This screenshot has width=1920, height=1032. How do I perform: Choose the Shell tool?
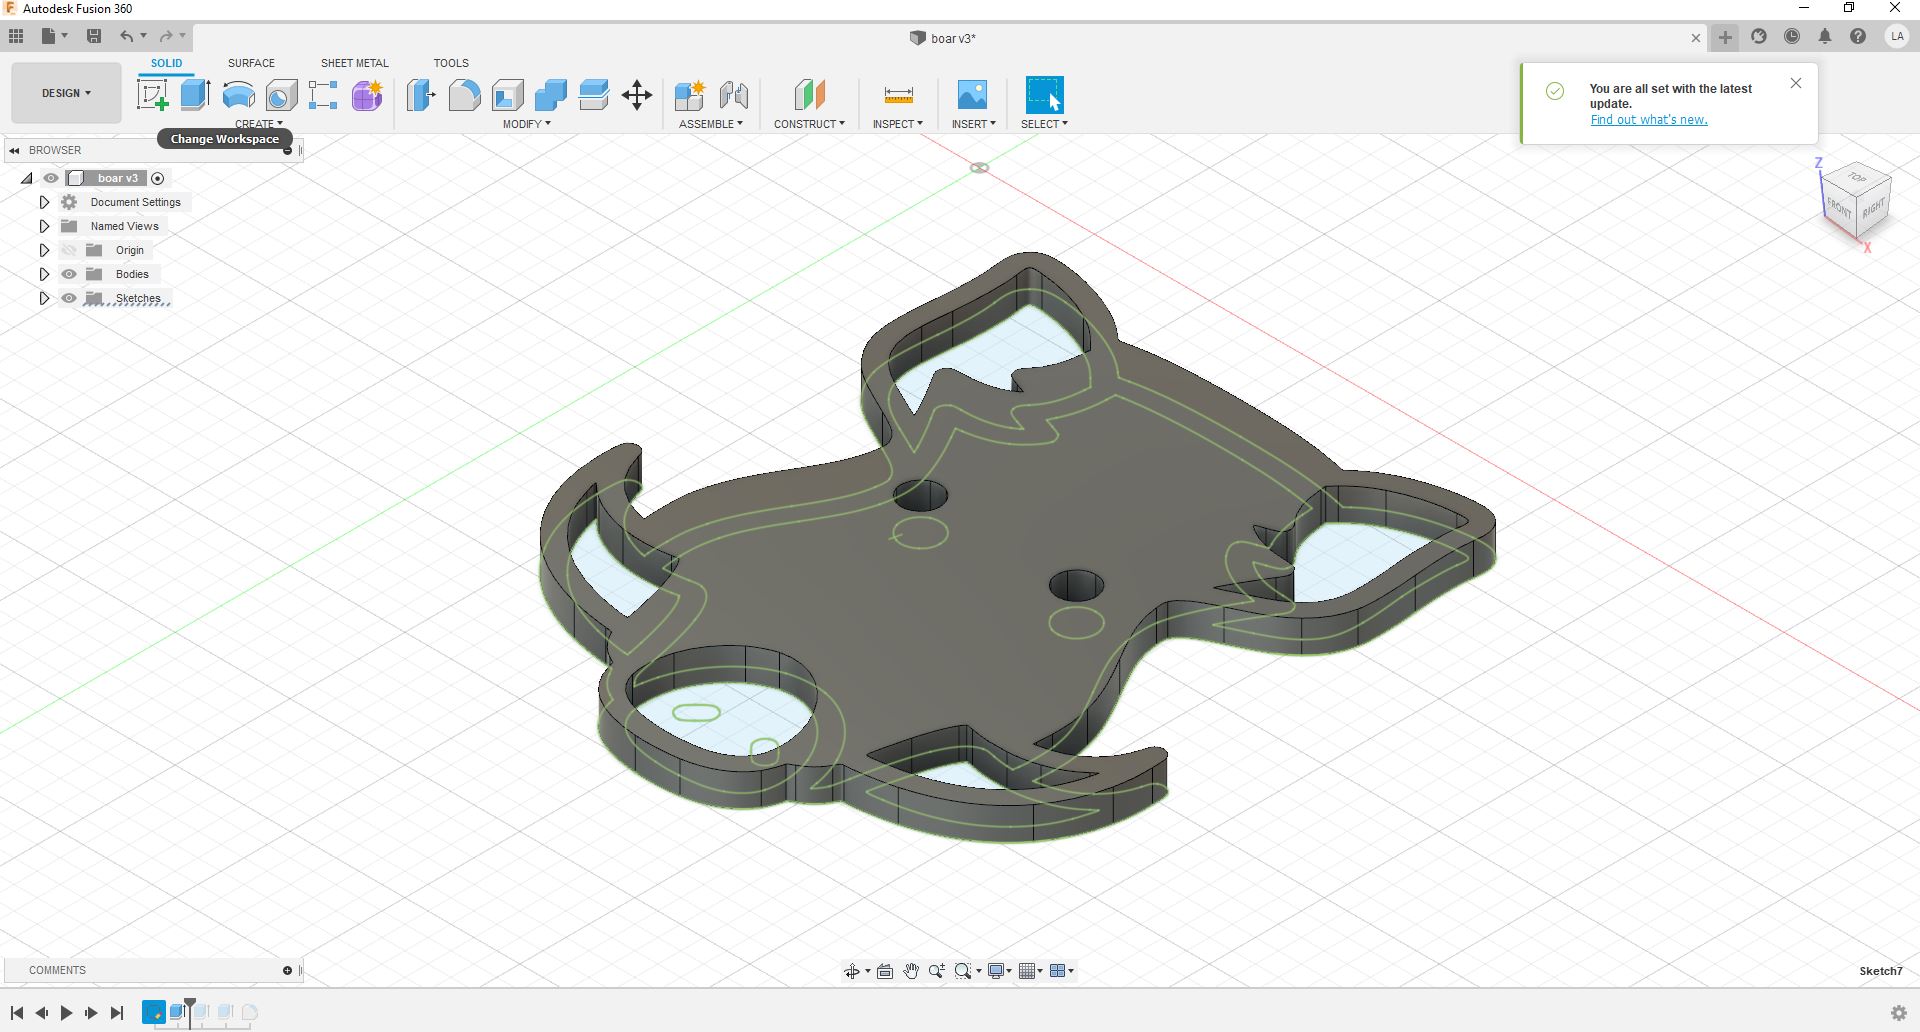[x=507, y=95]
